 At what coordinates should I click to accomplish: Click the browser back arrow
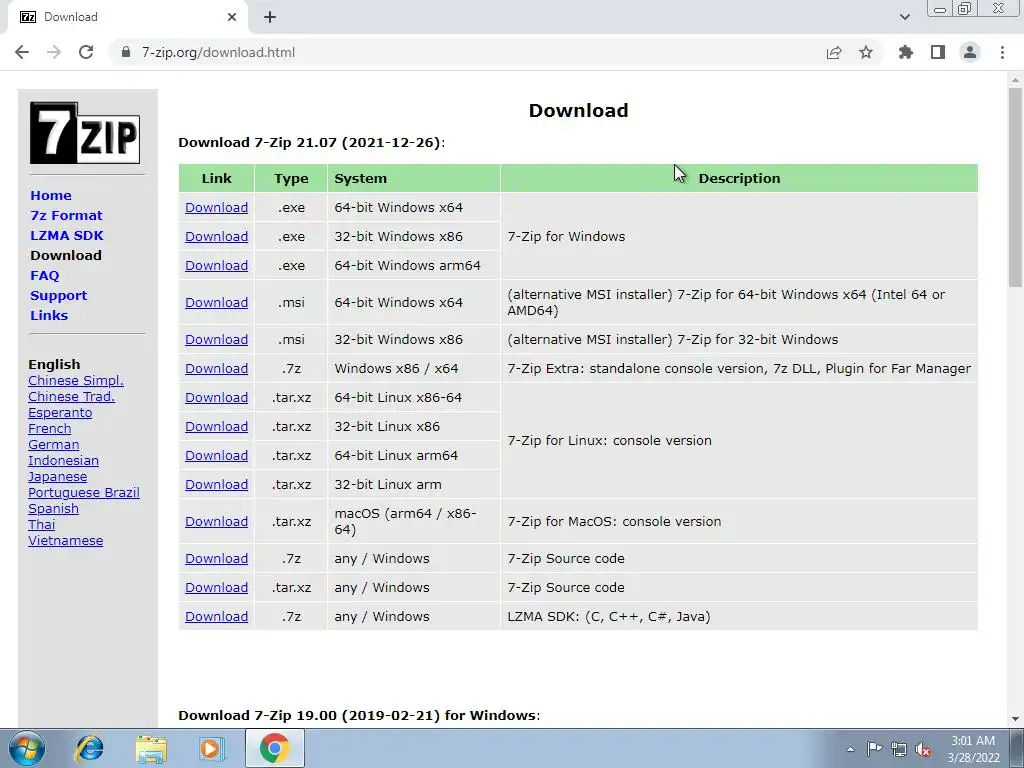click(x=22, y=52)
